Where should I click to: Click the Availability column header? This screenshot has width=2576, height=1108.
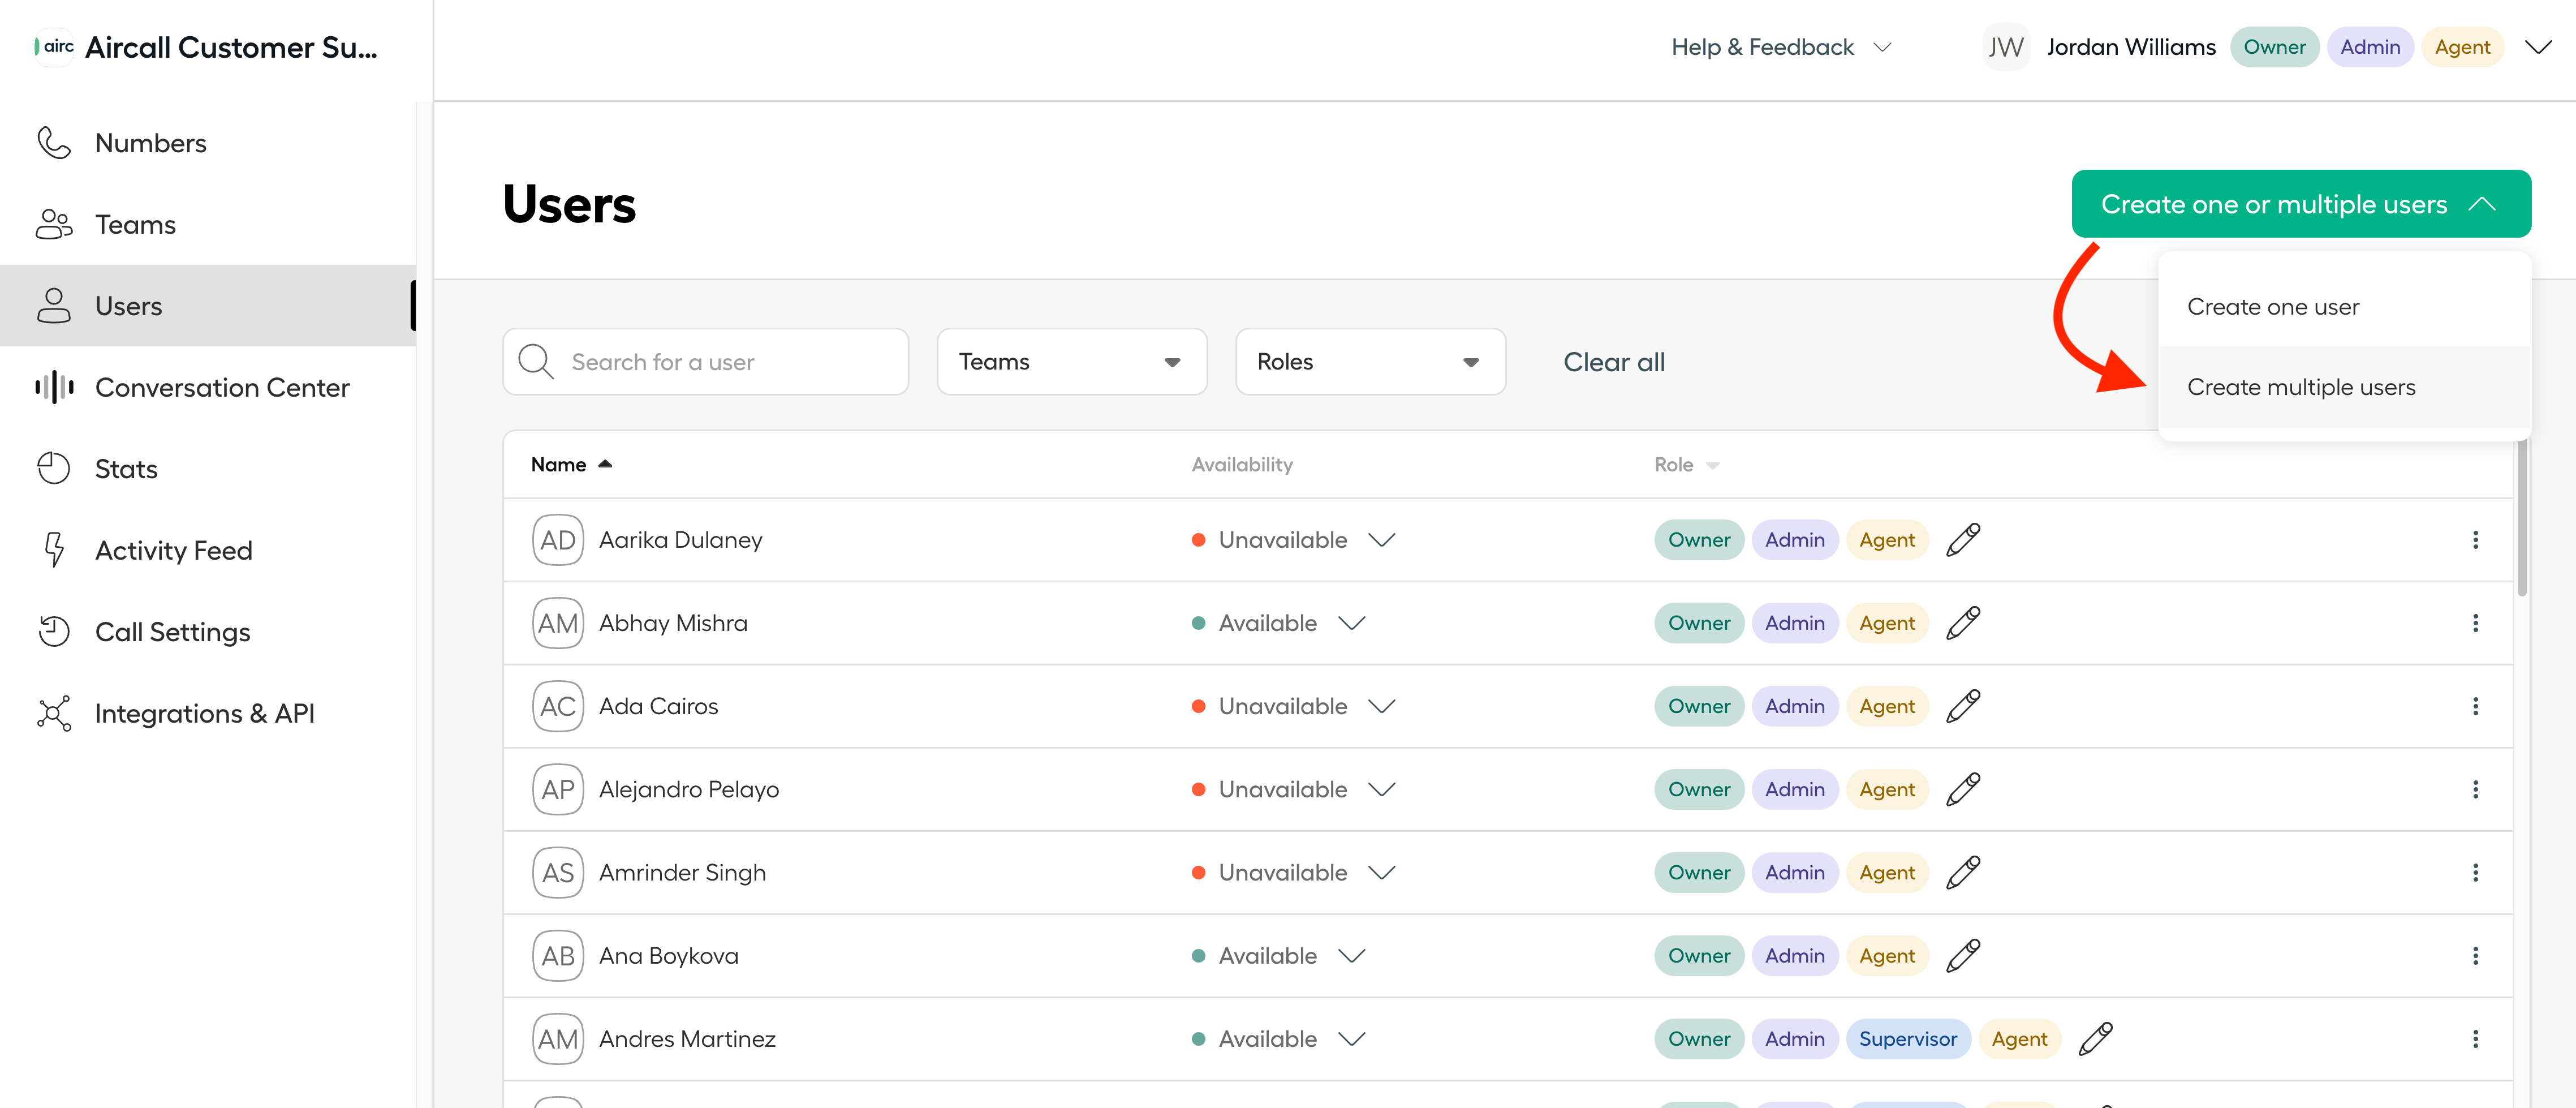coord(1242,465)
